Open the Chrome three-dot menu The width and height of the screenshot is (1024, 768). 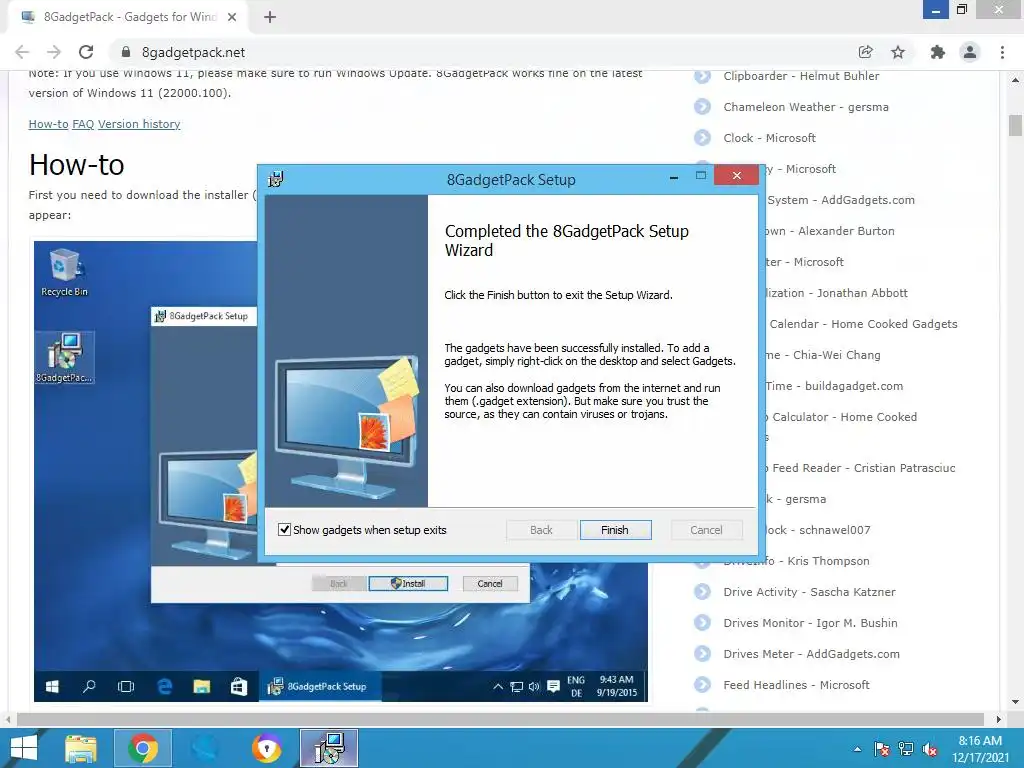(1002, 52)
